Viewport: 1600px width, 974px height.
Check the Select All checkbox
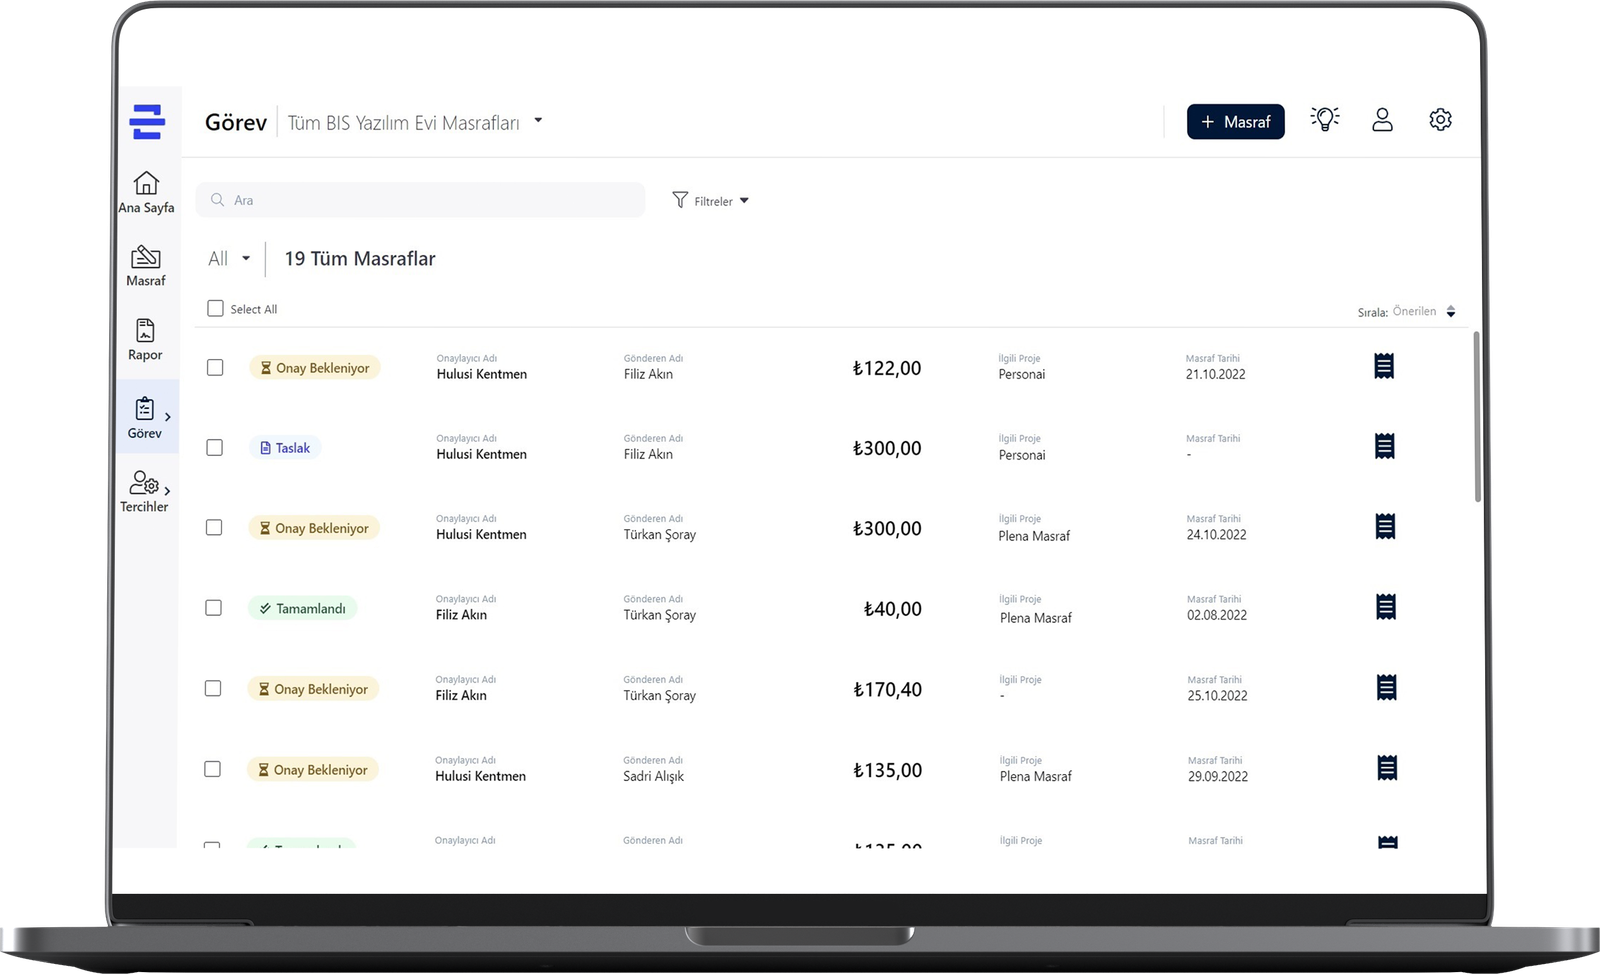[x=215, y=308]
